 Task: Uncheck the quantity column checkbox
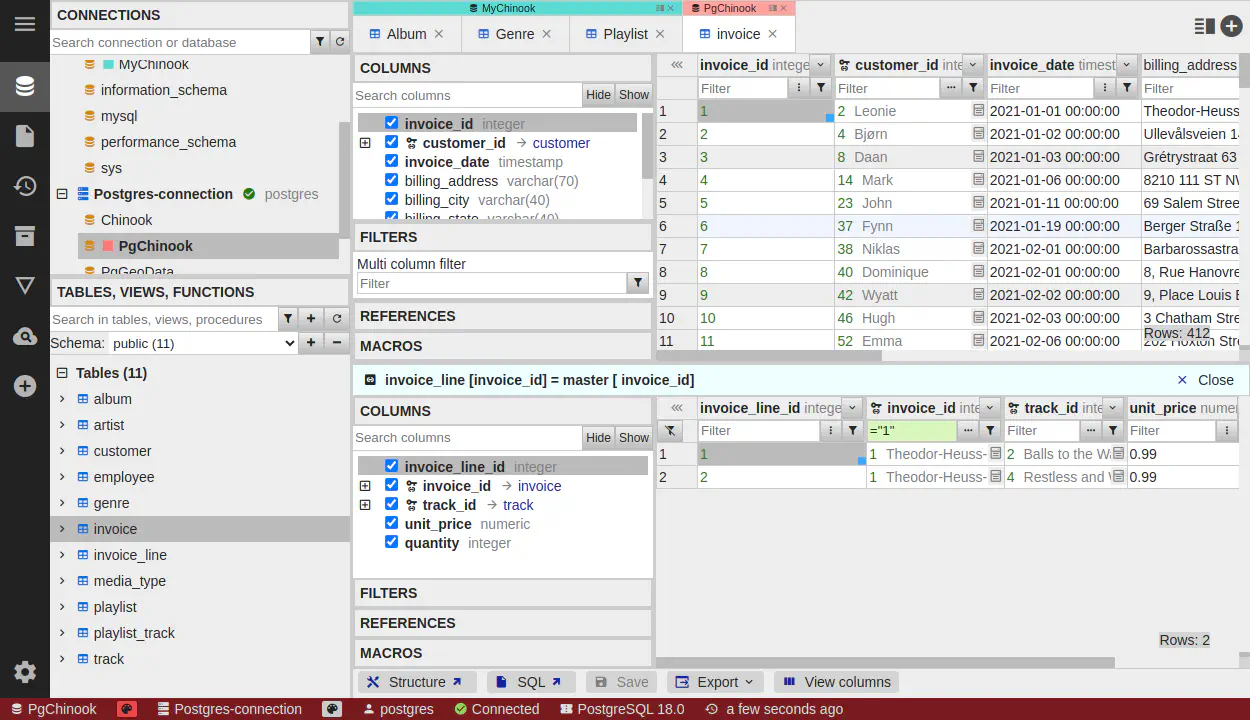click(391, 542)
